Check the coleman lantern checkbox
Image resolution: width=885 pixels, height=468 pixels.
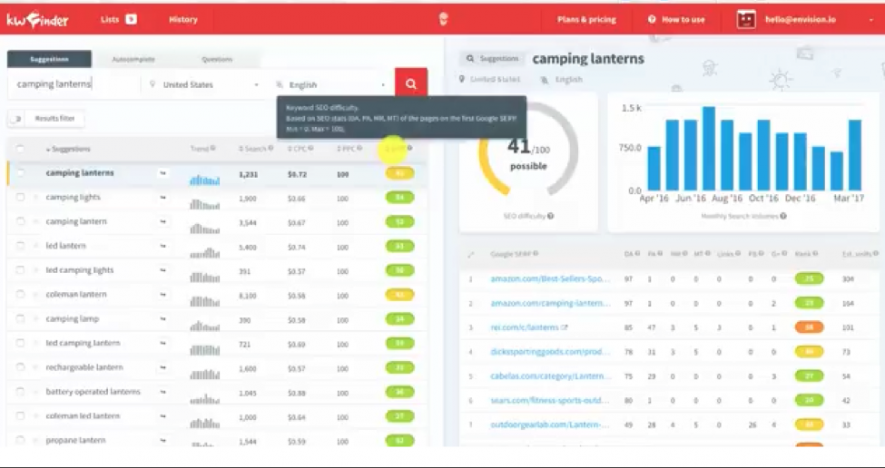pos(20,294)
